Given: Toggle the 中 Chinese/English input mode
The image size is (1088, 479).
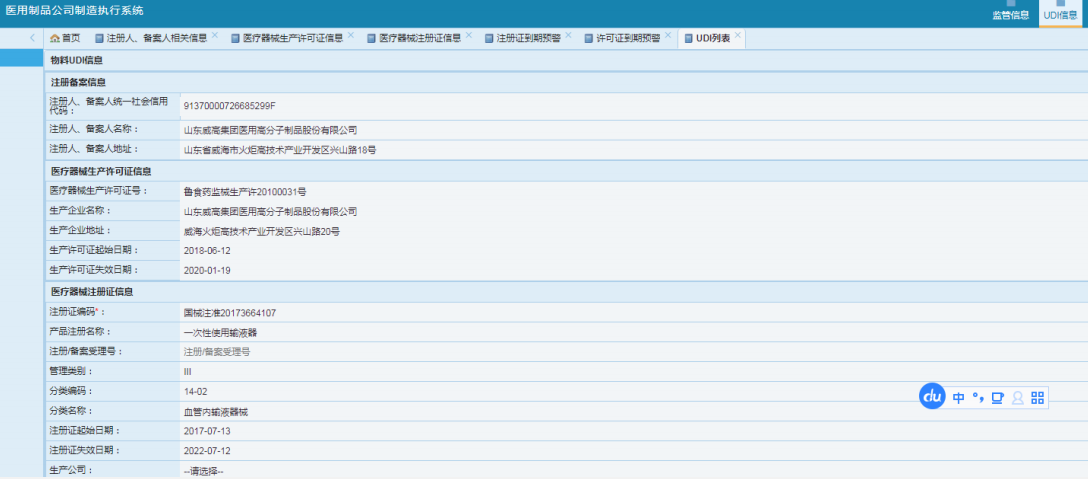Looking at the screenshot, I should [959, 397].
